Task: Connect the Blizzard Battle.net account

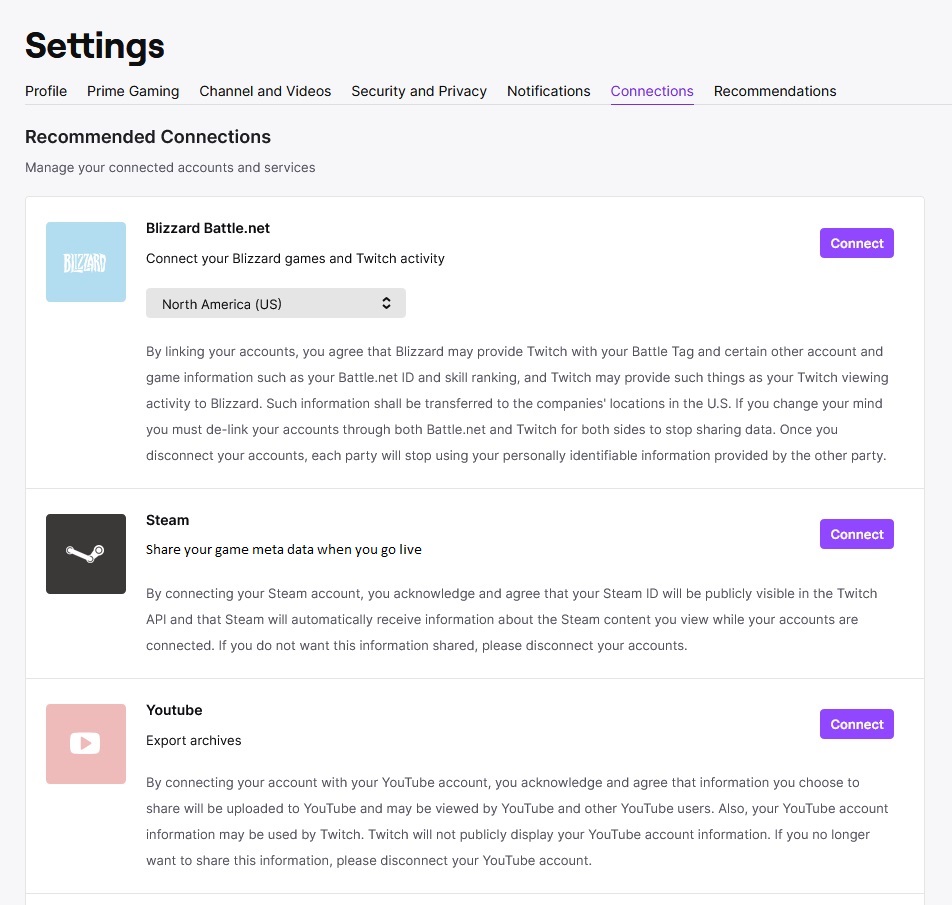Action: [856, 243]
